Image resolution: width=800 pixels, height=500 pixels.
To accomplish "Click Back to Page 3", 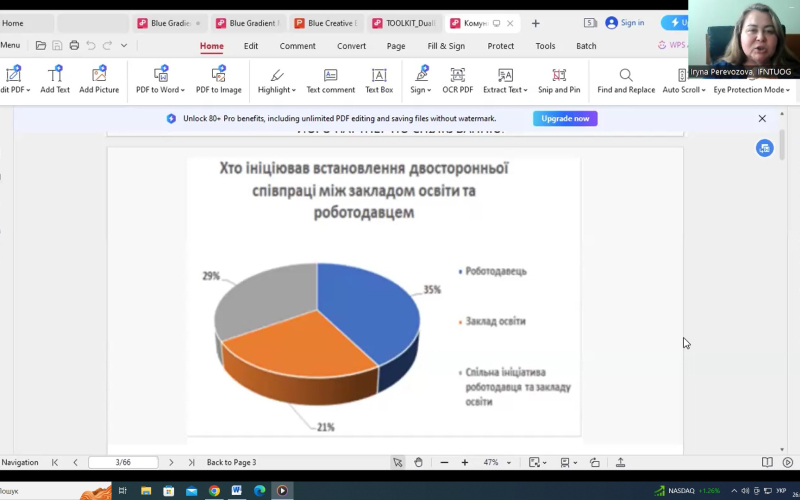I will pos(231,462).
